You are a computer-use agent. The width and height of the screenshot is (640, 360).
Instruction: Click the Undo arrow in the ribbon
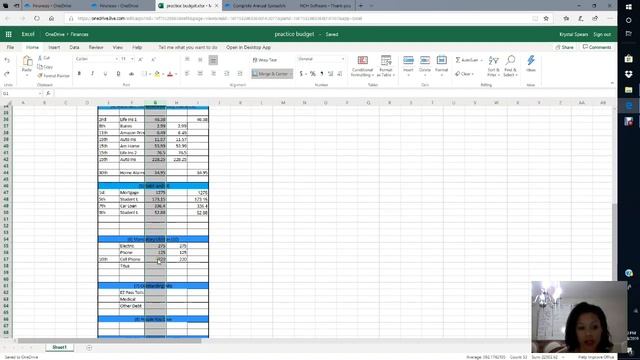click(7, 60)
